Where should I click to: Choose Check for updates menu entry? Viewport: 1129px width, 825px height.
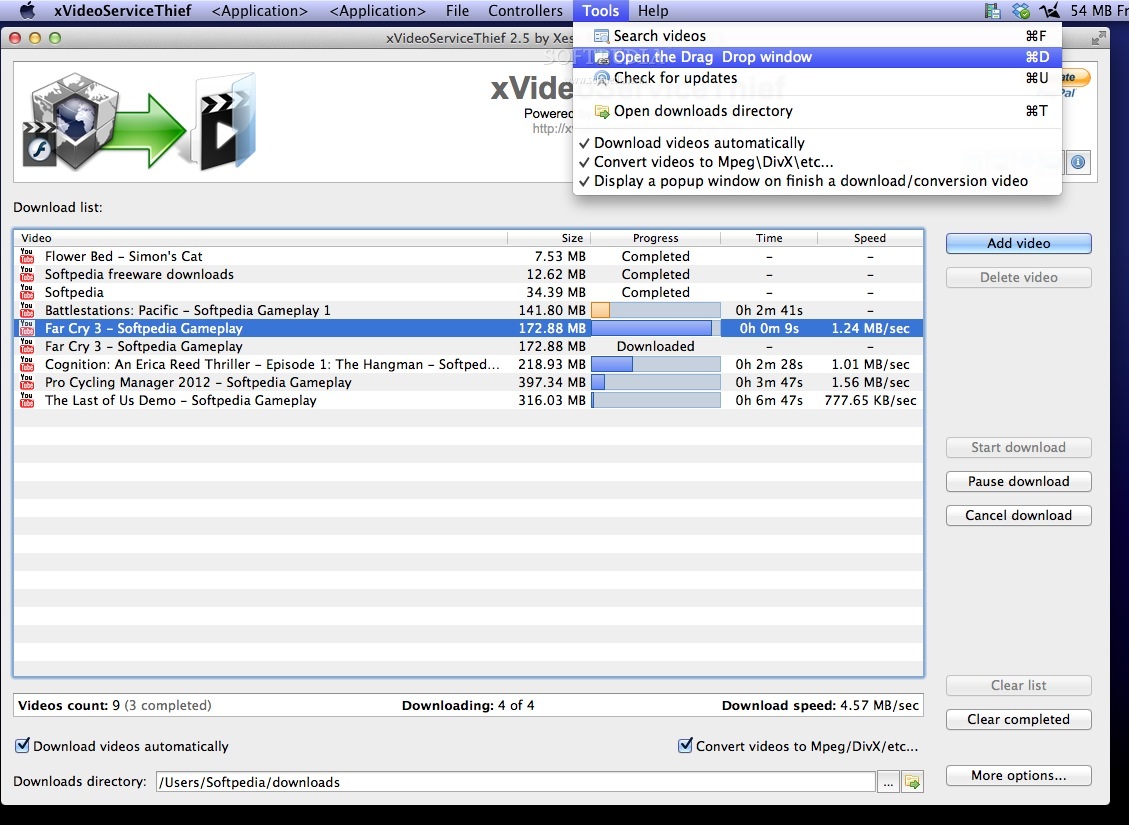(x=817, y=78)
